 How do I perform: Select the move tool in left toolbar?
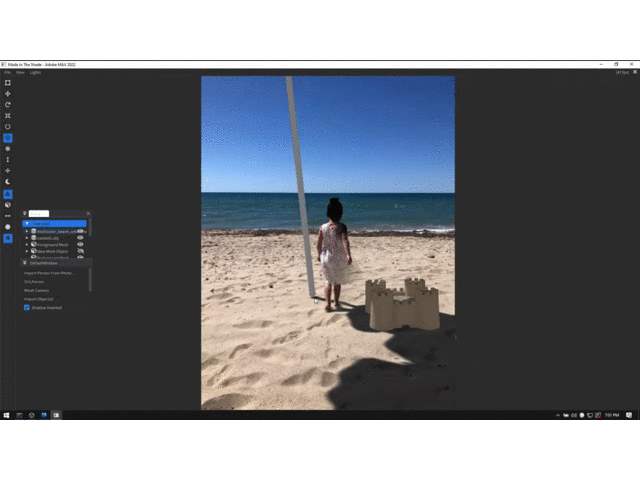coord(8,93)
